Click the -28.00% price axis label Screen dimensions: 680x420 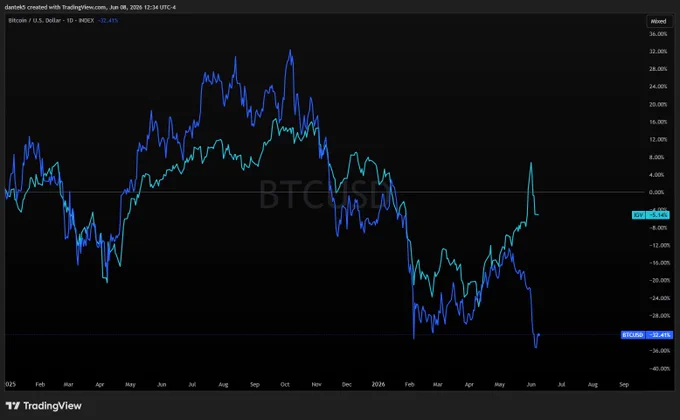click(659, 315)
